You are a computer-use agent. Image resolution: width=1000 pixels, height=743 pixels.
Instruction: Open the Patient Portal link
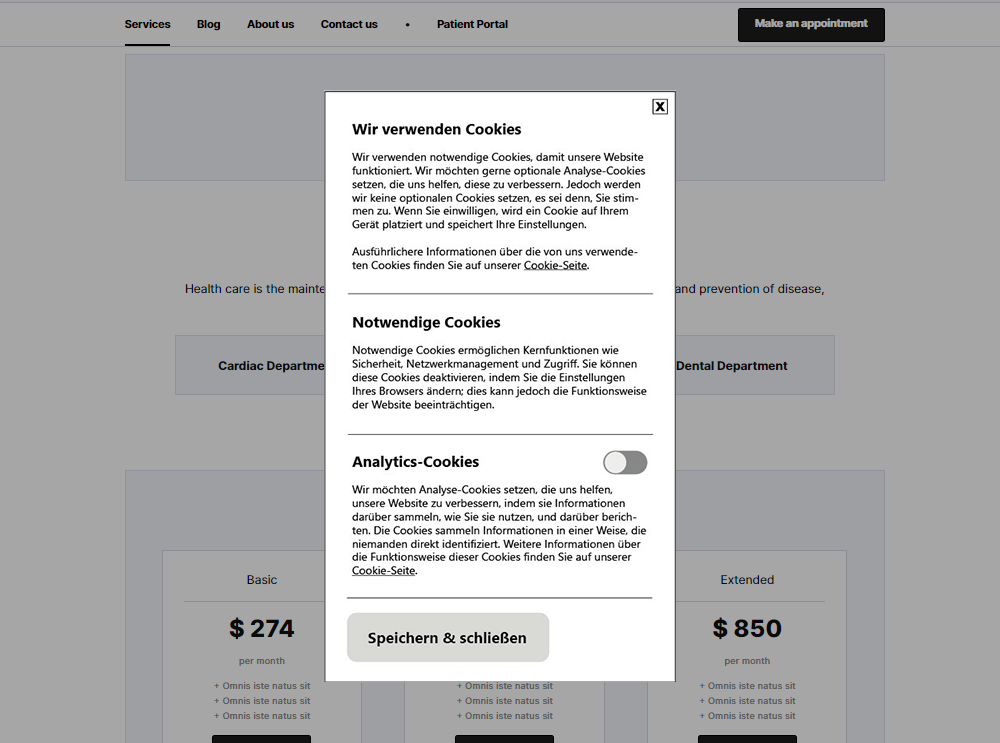click(473, 24)
